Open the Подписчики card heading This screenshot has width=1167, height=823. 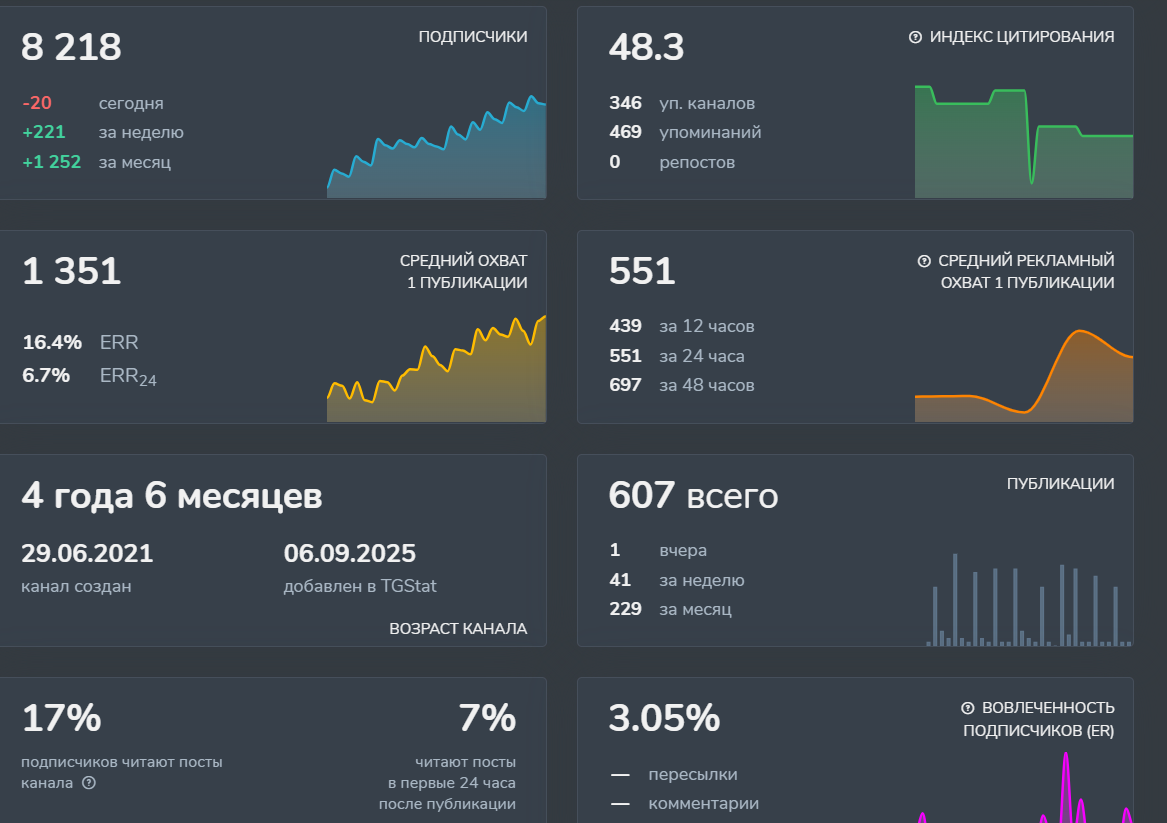point(473,36)
